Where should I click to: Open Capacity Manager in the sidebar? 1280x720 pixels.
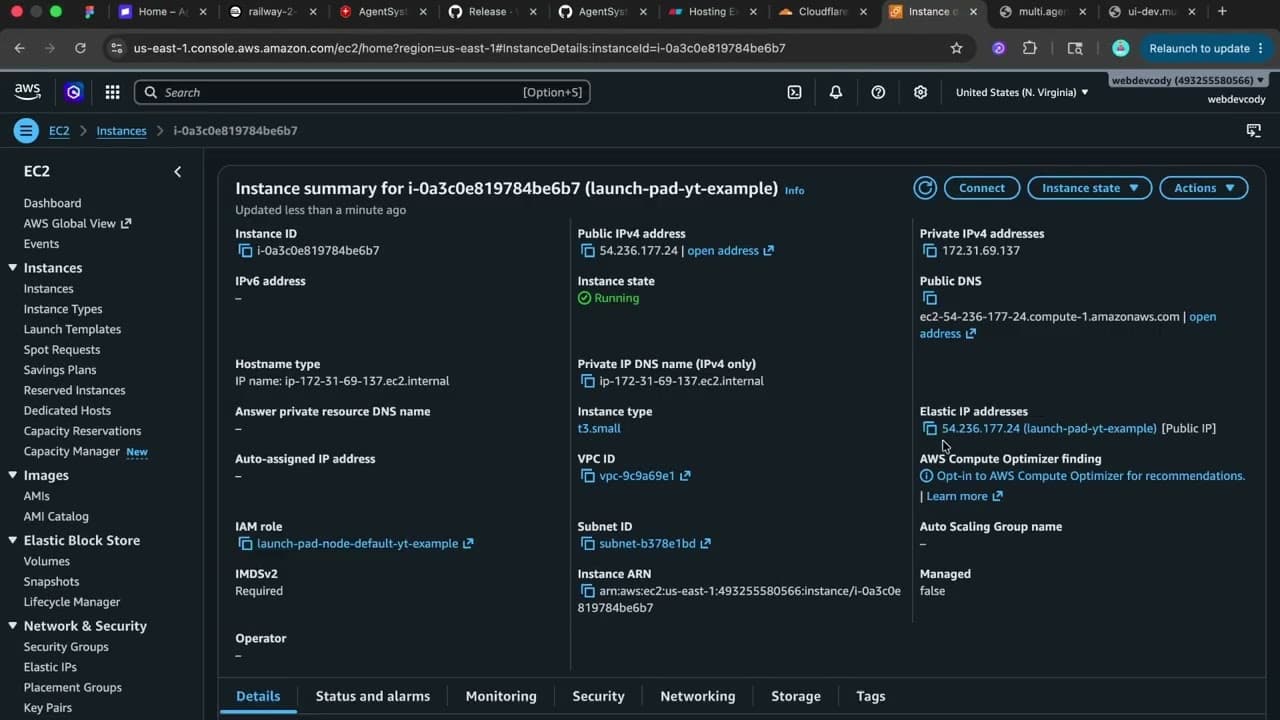click(71, 451)
